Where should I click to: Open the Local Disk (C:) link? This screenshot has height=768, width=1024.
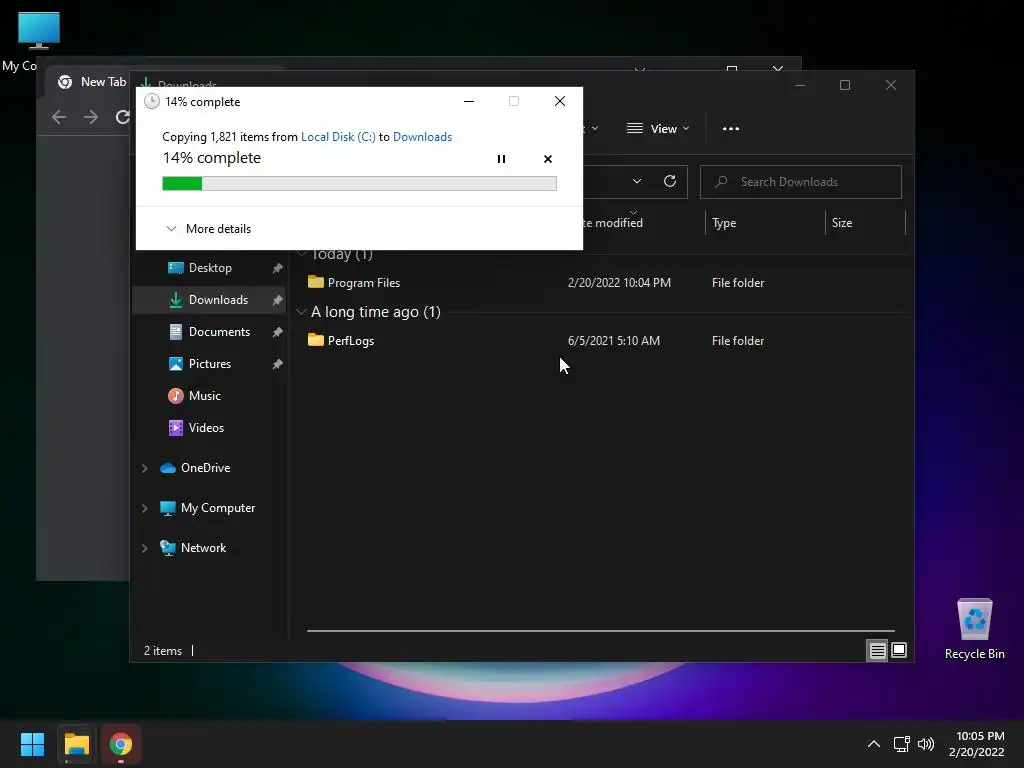click(x=338, y=136)
